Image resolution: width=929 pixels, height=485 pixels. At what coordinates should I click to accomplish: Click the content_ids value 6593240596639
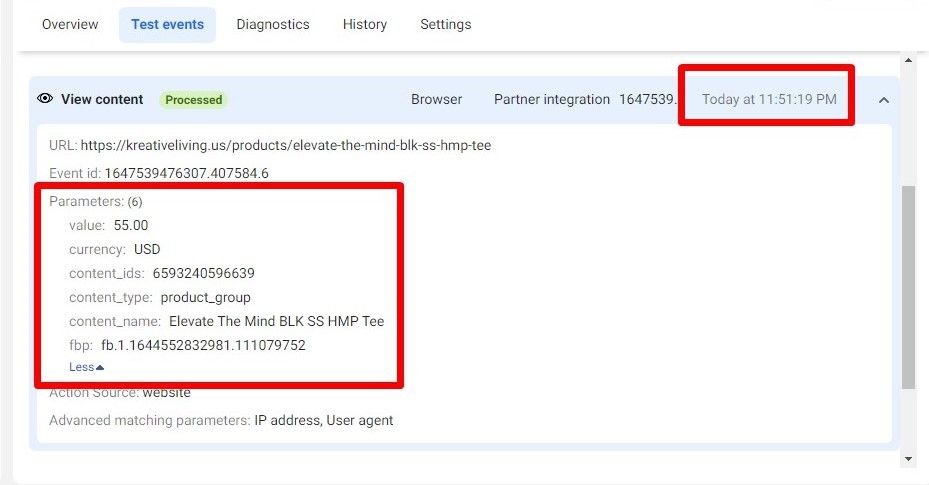(x=204, y=273)
